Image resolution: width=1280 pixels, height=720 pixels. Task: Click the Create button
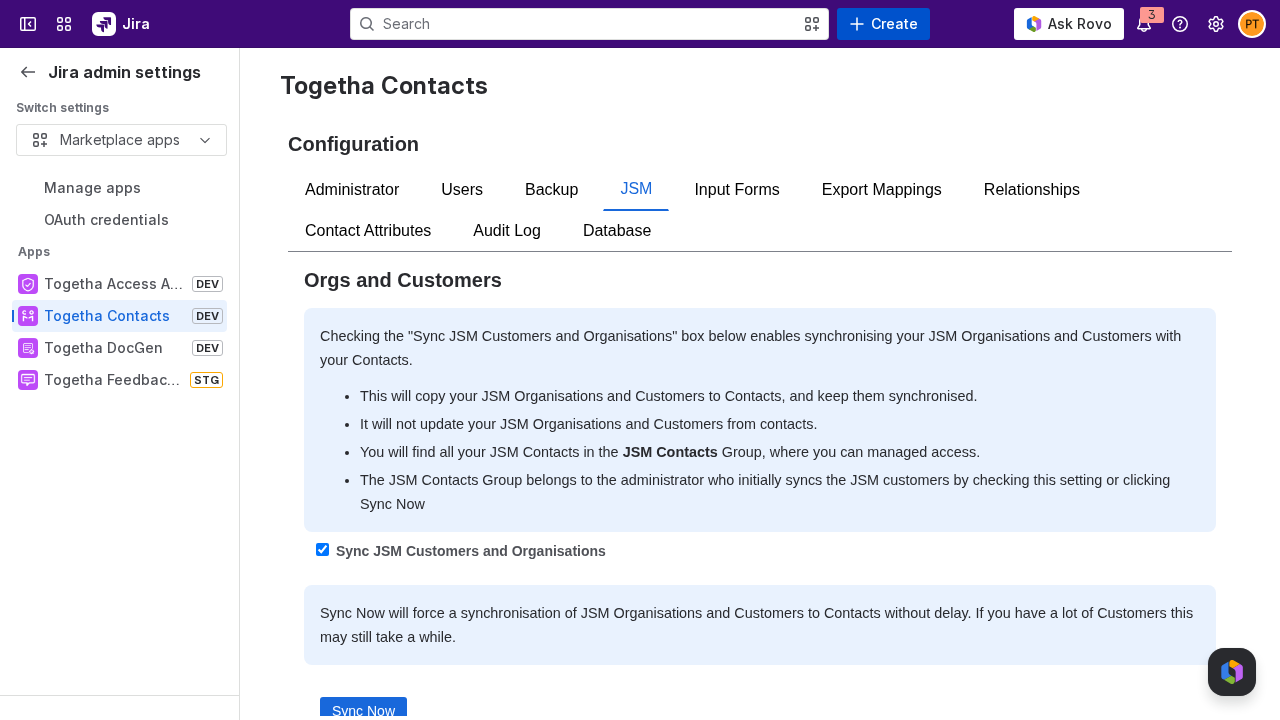click(883, 24)
